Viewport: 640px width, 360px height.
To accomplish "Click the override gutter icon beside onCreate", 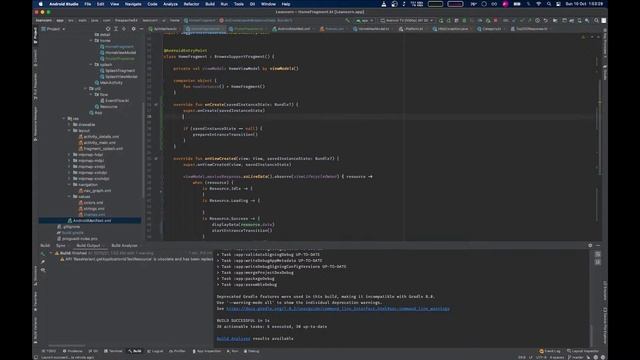I will click(156, 104).
